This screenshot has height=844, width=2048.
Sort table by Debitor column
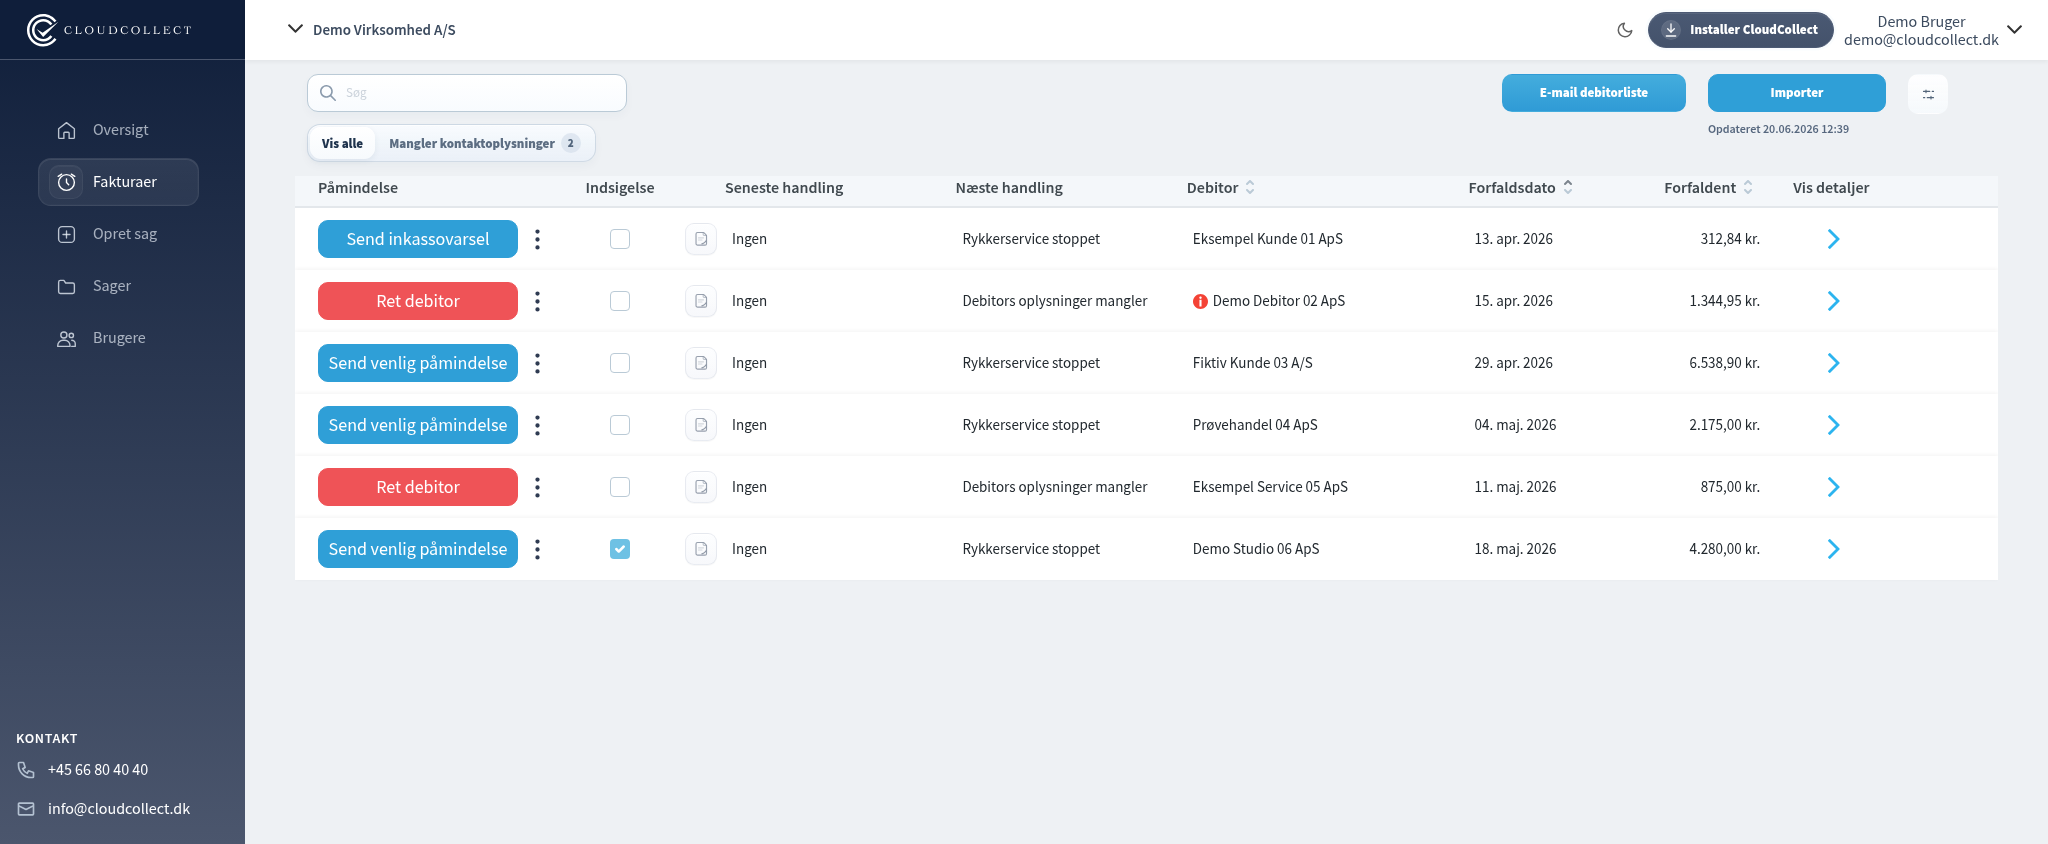(x=1220, y=188)
